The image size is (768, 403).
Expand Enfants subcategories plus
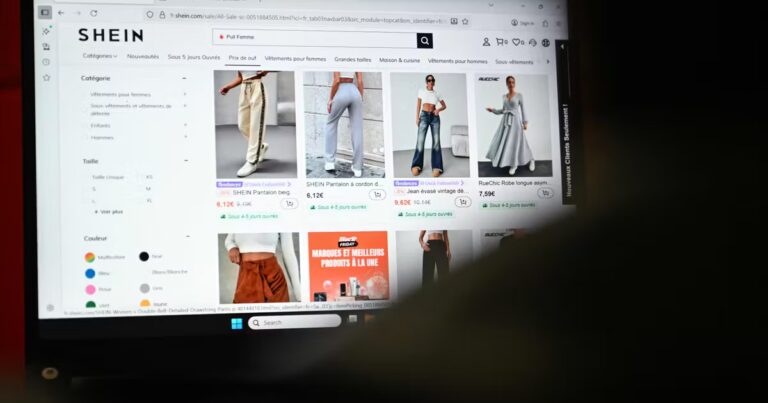coord(186,125)
